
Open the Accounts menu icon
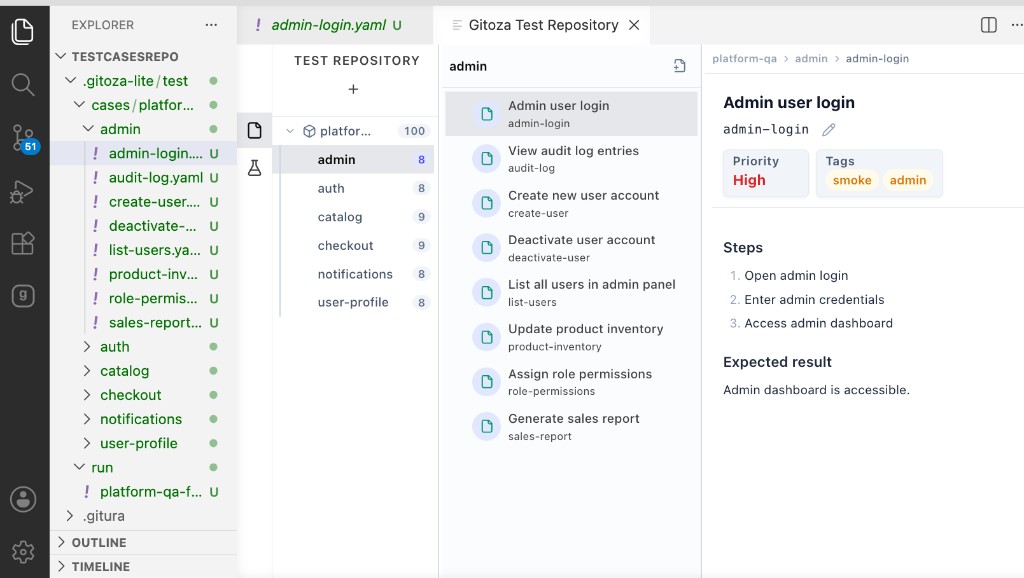tap(23, 500)
